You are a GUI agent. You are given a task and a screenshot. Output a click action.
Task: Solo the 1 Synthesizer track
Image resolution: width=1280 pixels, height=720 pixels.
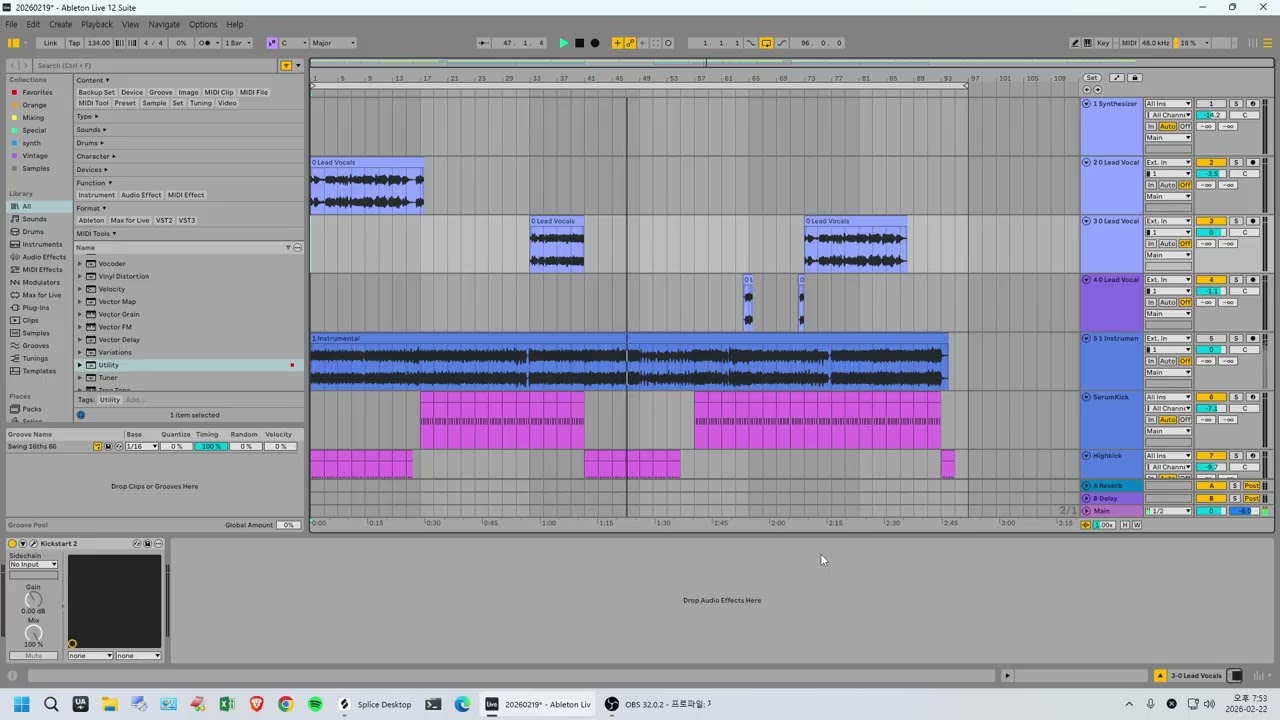1236,104
